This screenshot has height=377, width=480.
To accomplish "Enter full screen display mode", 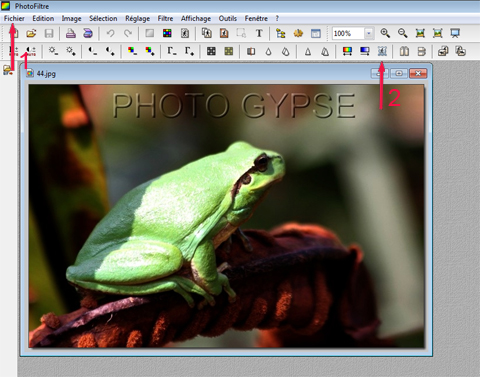I will [455, 33].
